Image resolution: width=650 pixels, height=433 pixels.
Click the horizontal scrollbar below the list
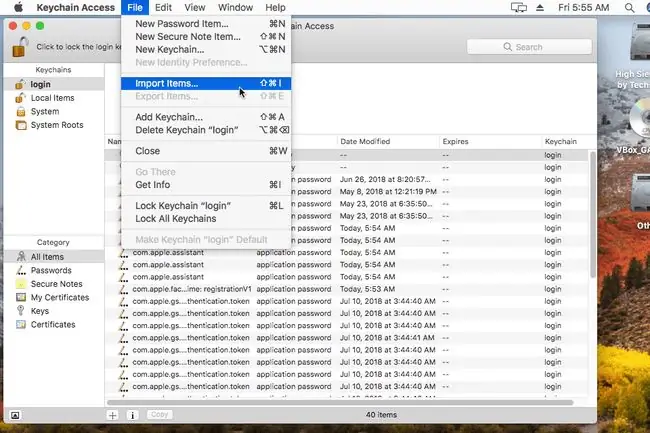(340, 402)
